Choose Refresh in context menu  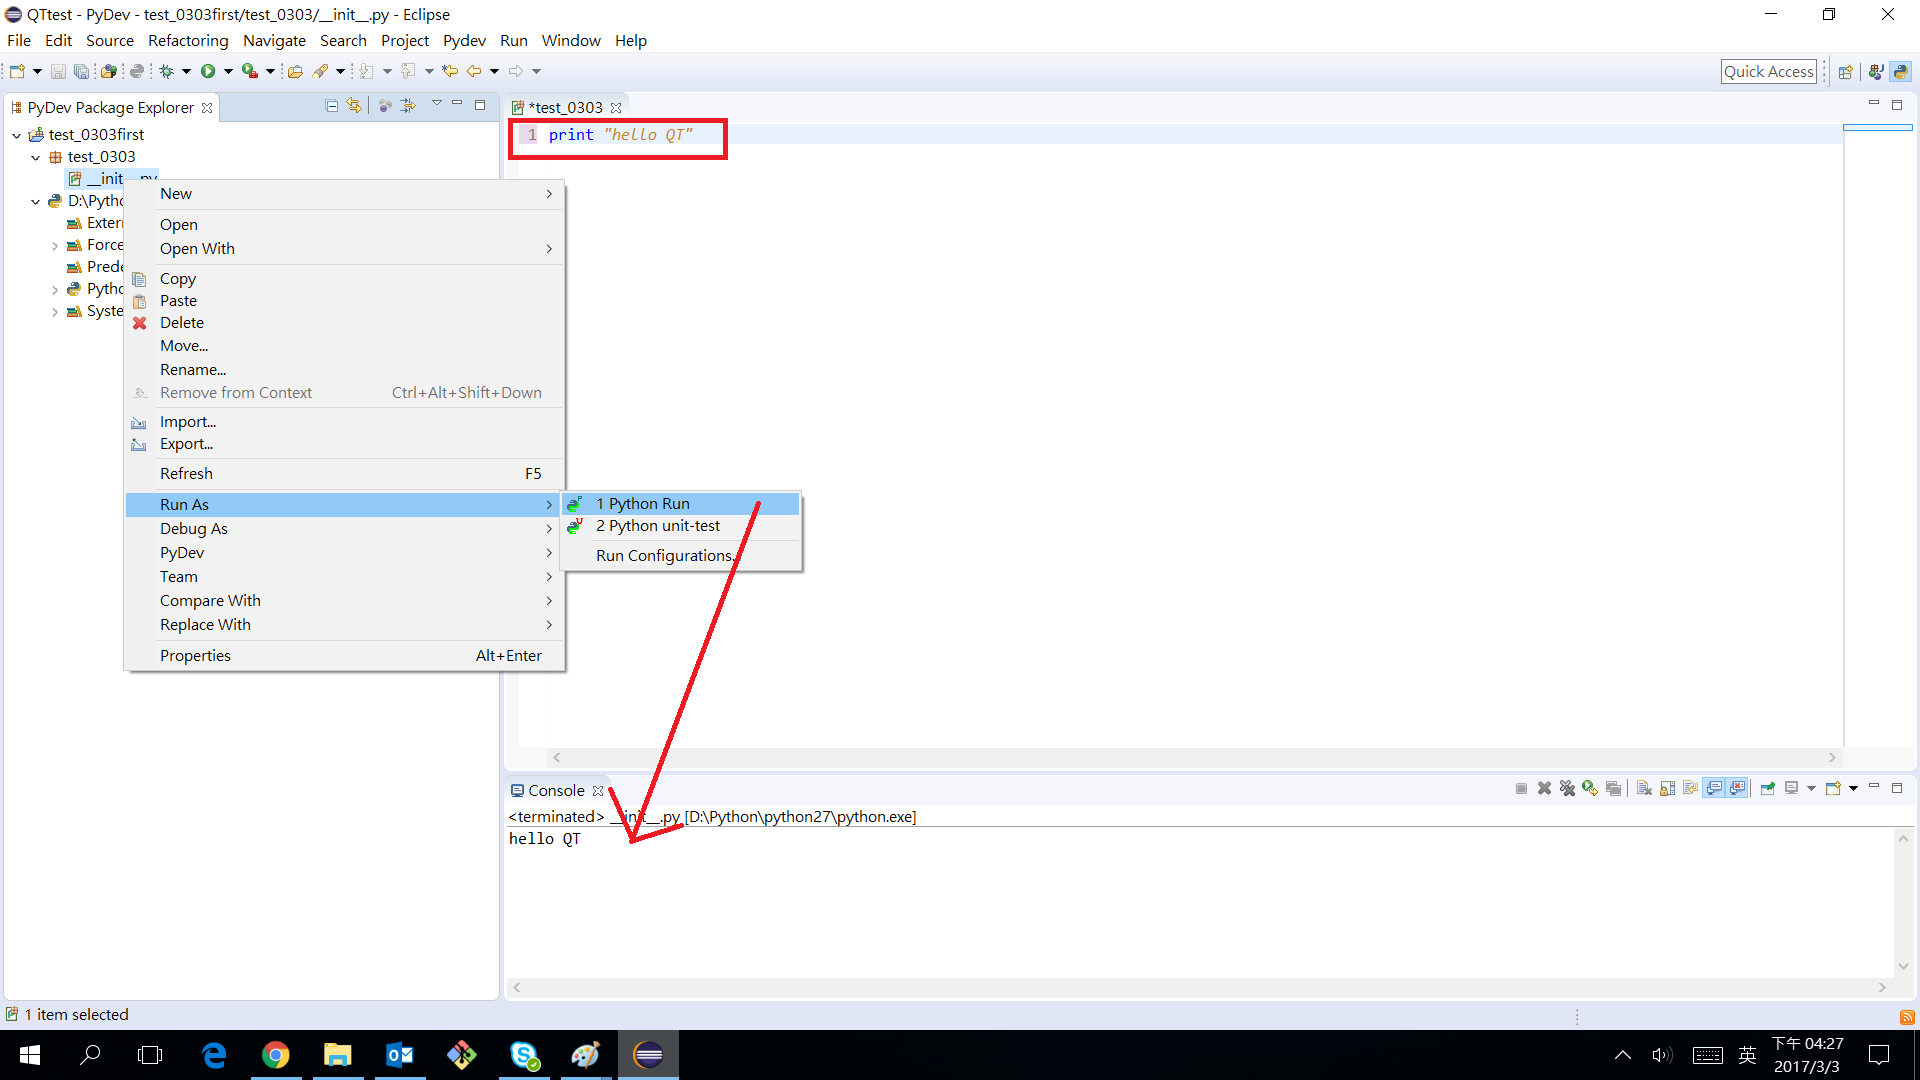click(x=345, y=474)
